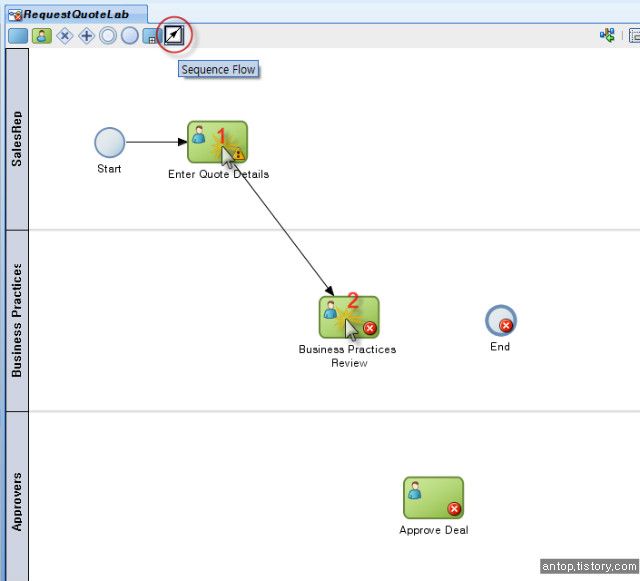Click the tab's RequestQuoteLab process icon

click(x=15, y=15)
